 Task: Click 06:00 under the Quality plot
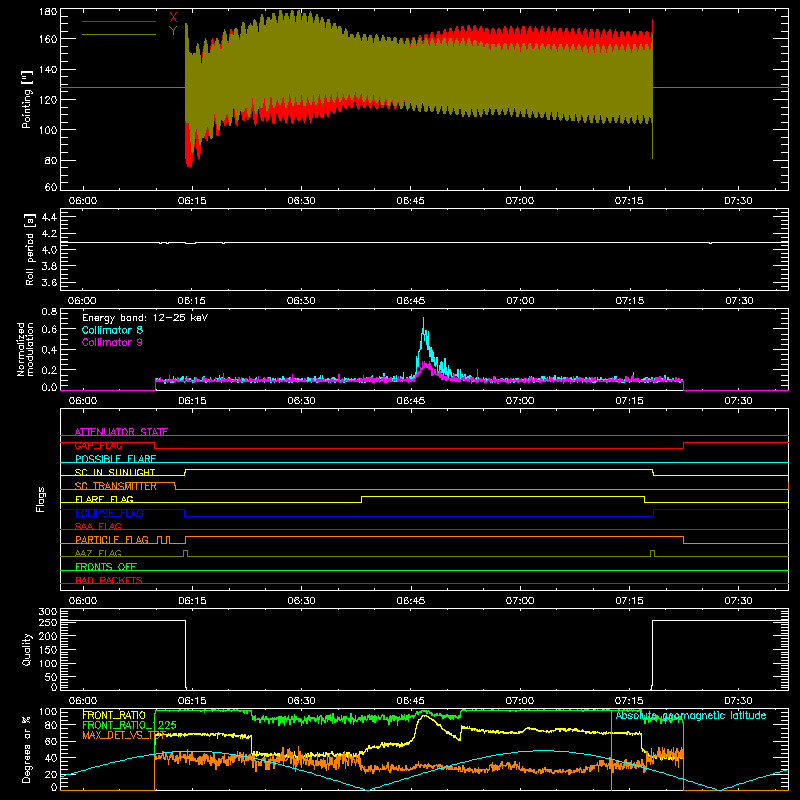tap(83, 701)
